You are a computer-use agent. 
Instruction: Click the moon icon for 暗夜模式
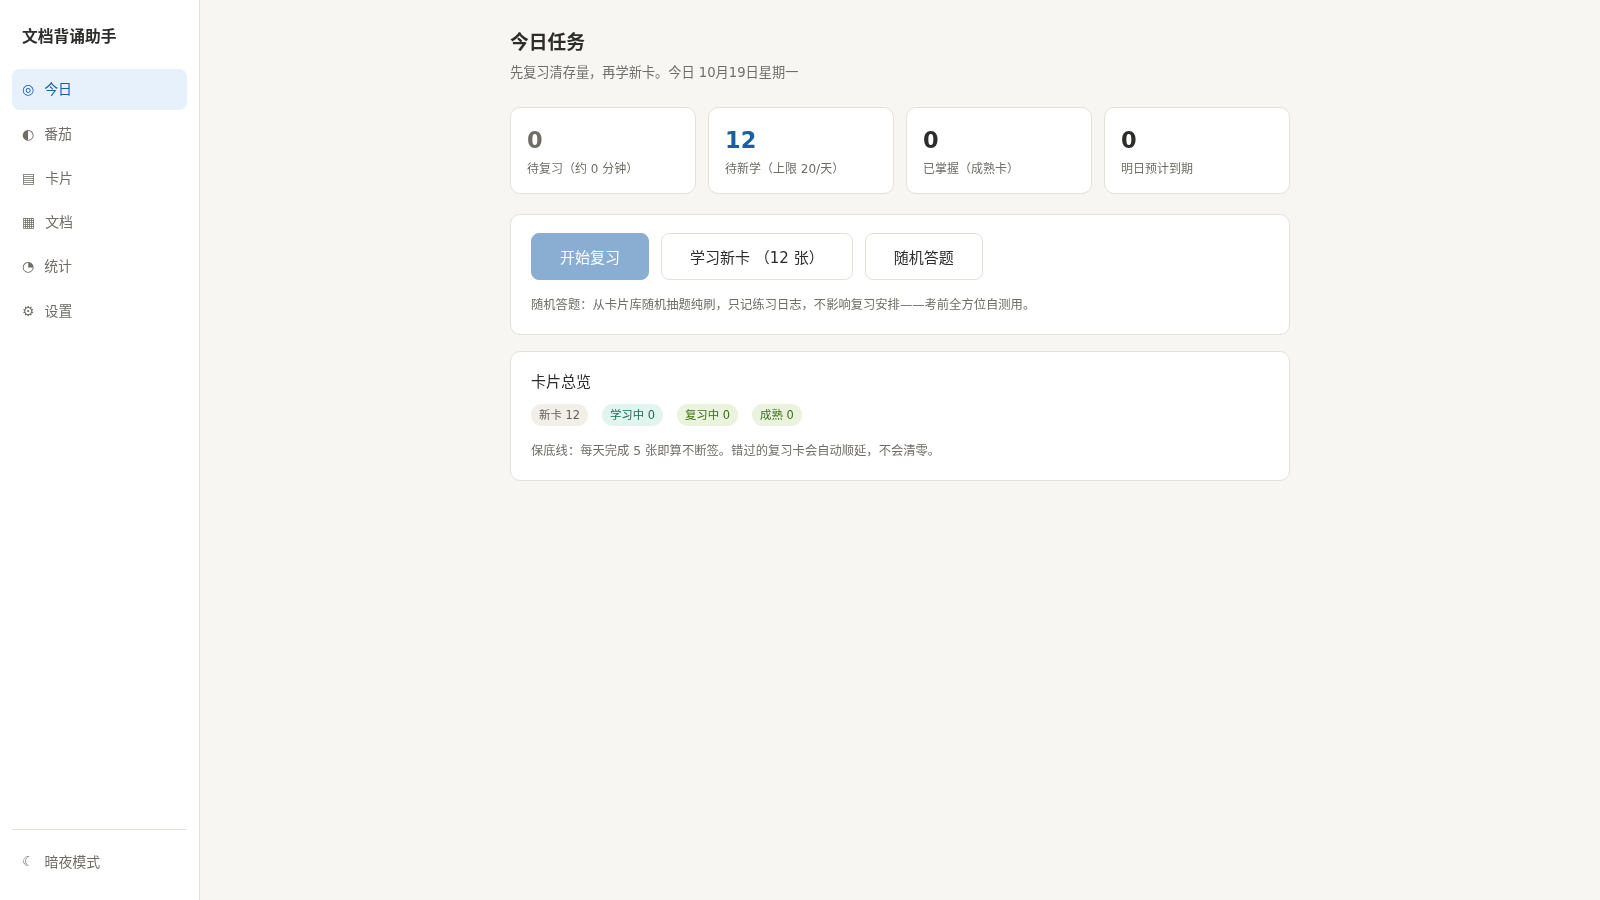tap(28, 861)
